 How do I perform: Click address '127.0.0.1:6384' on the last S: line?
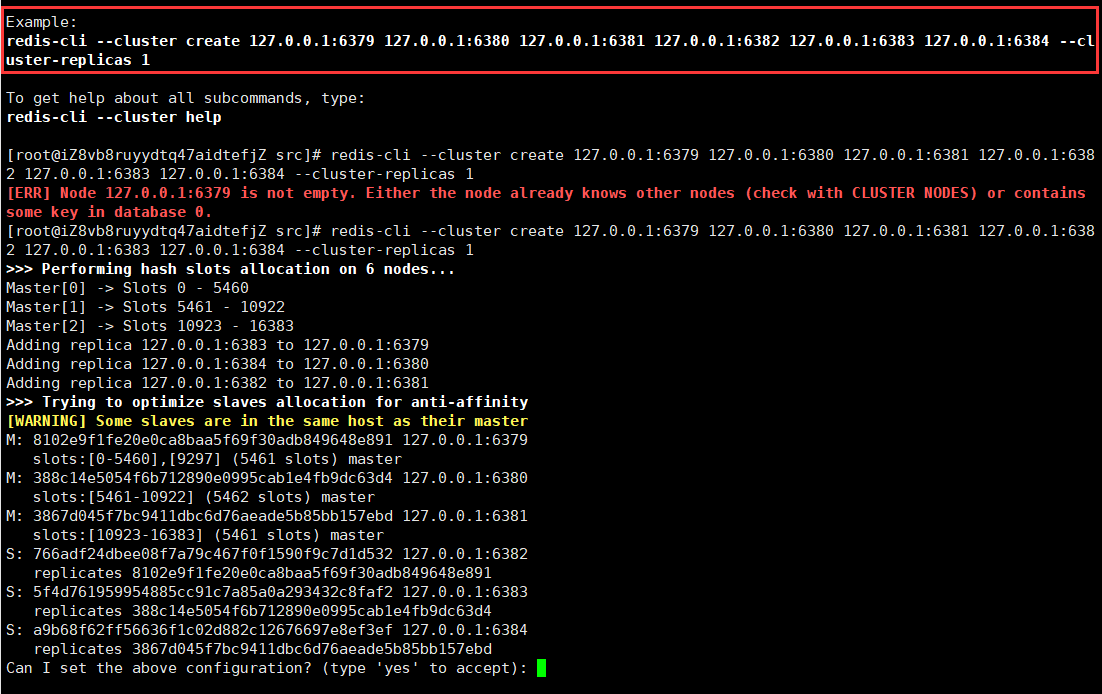465,629
